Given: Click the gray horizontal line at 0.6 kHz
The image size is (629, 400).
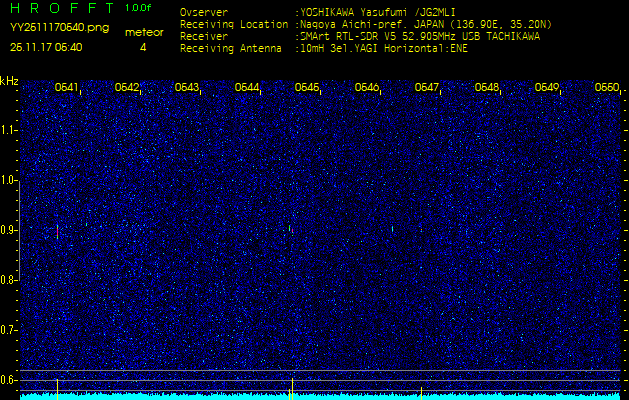Looking at the screenshot, I should pos(320,380).
